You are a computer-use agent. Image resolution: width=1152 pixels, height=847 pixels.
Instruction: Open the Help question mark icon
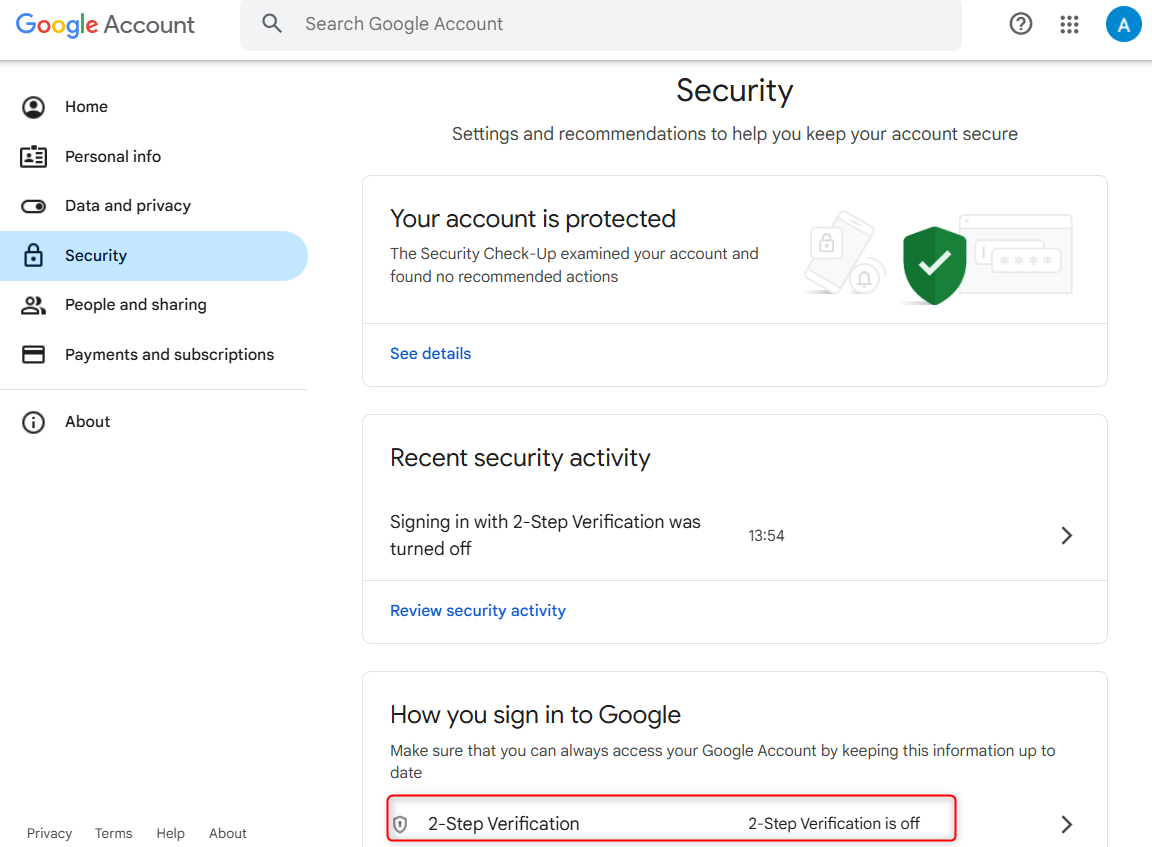coord(1021,24)
